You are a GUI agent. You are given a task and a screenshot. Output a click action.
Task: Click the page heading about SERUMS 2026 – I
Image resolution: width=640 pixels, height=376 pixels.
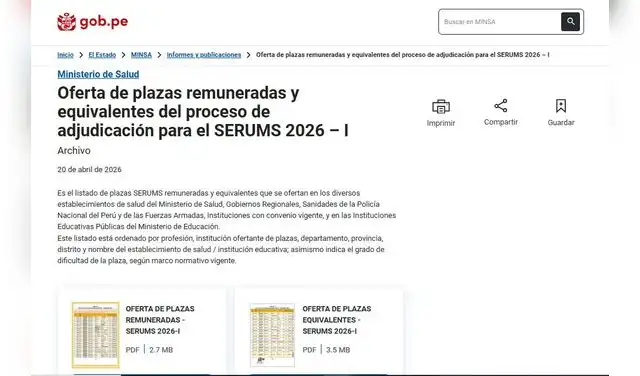tap(203, 112)
